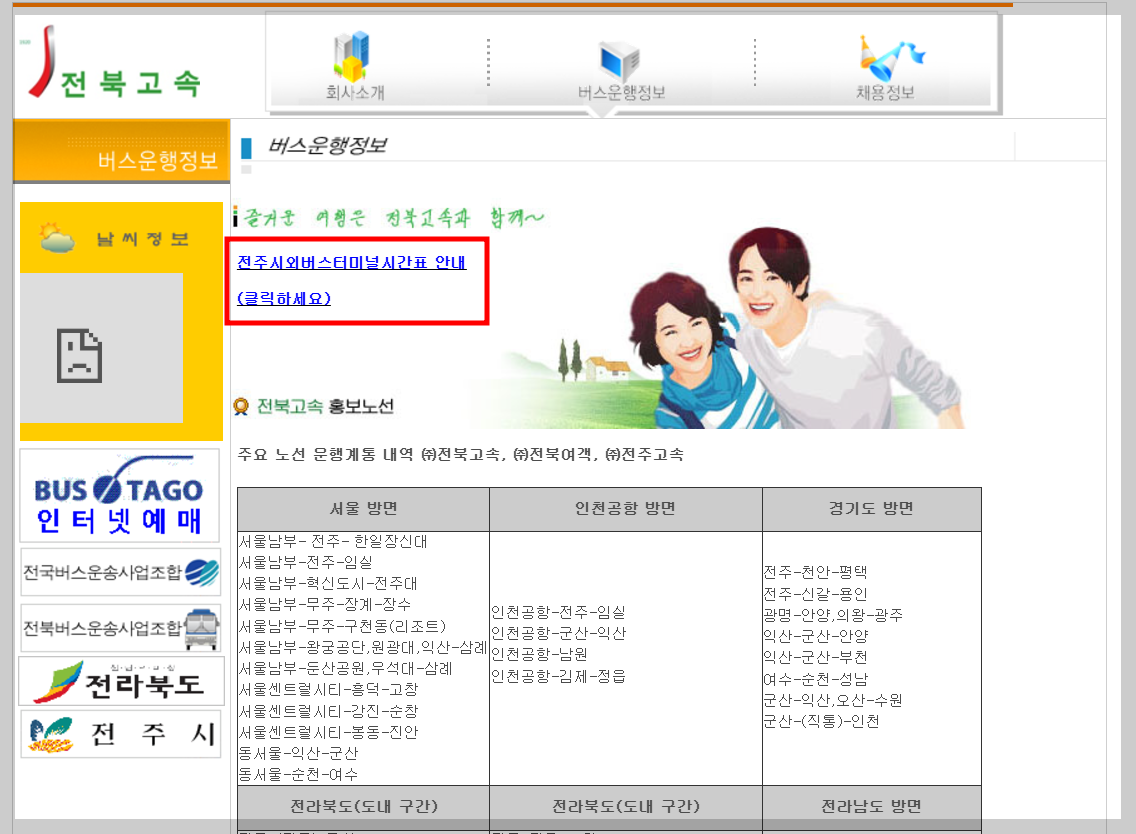Open 전주시 banner link
1136x834 pixels.
tap(120, 734)
